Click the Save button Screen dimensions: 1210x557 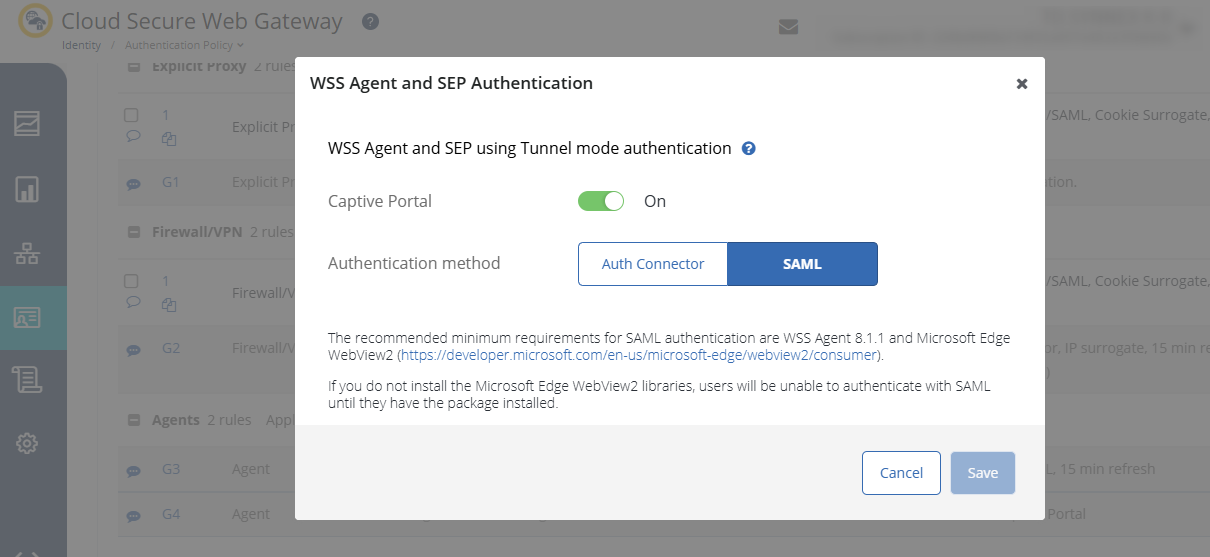tap(983, 473)
